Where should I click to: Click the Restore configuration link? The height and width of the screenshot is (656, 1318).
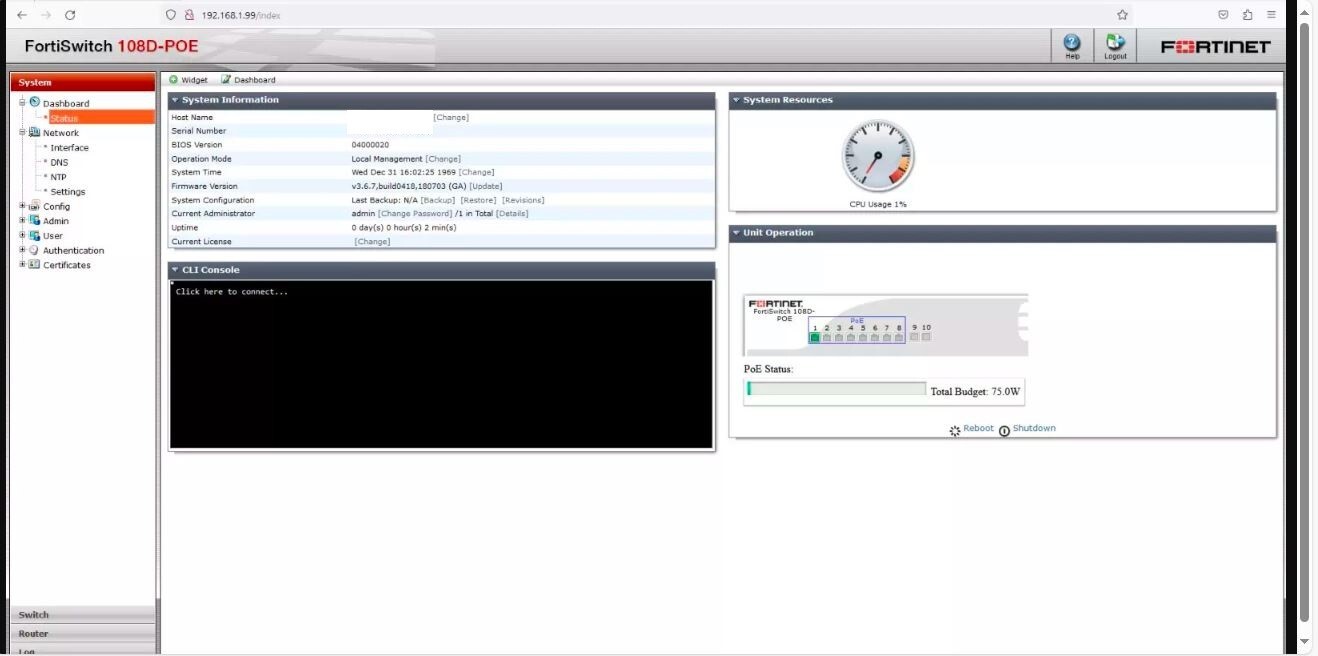(x=478, y=200)
